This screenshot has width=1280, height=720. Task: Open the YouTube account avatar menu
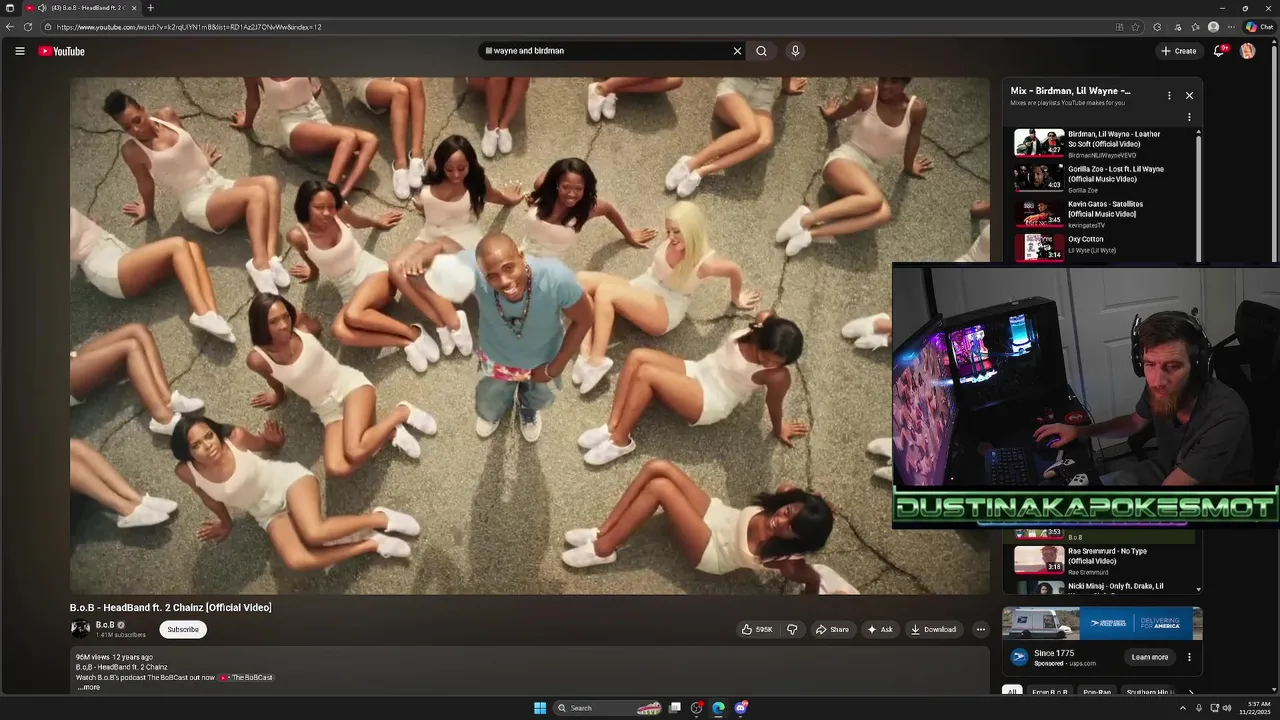[x=1248, y=51]
